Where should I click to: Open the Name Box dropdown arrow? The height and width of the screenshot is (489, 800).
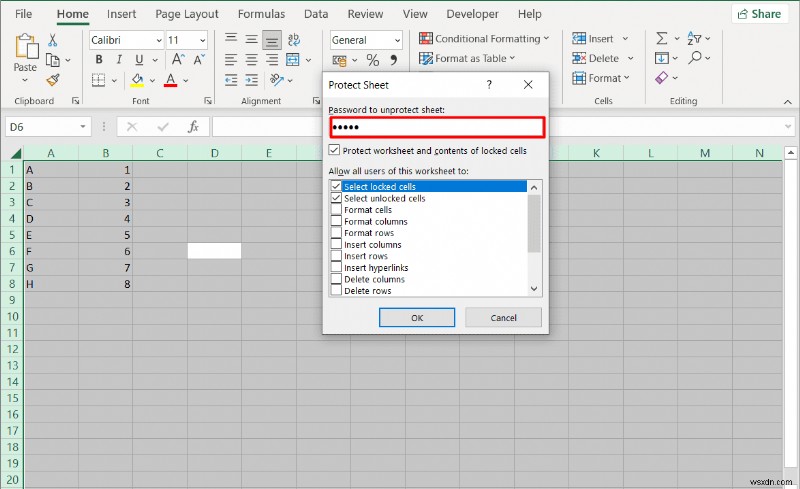coord(83,127)
